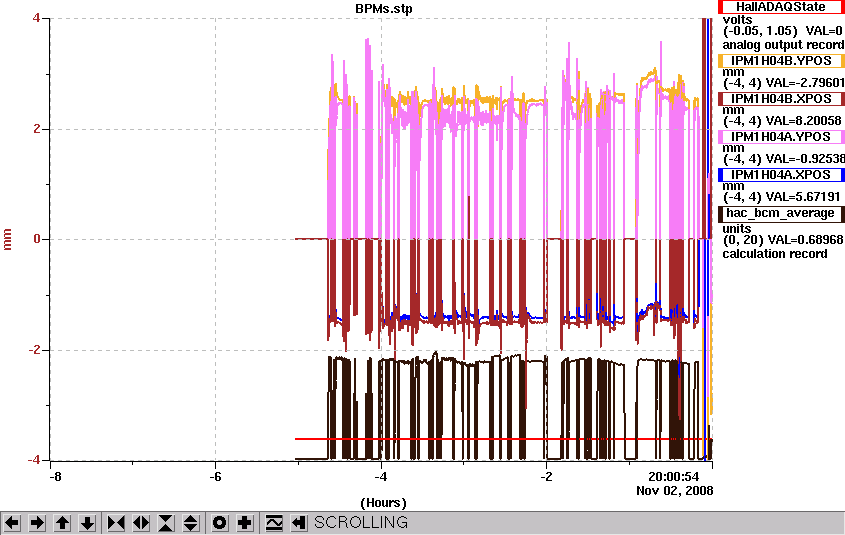Click the VAL=-2.79601 reading text
Screen dimensions: 845x535
[805, 83]
